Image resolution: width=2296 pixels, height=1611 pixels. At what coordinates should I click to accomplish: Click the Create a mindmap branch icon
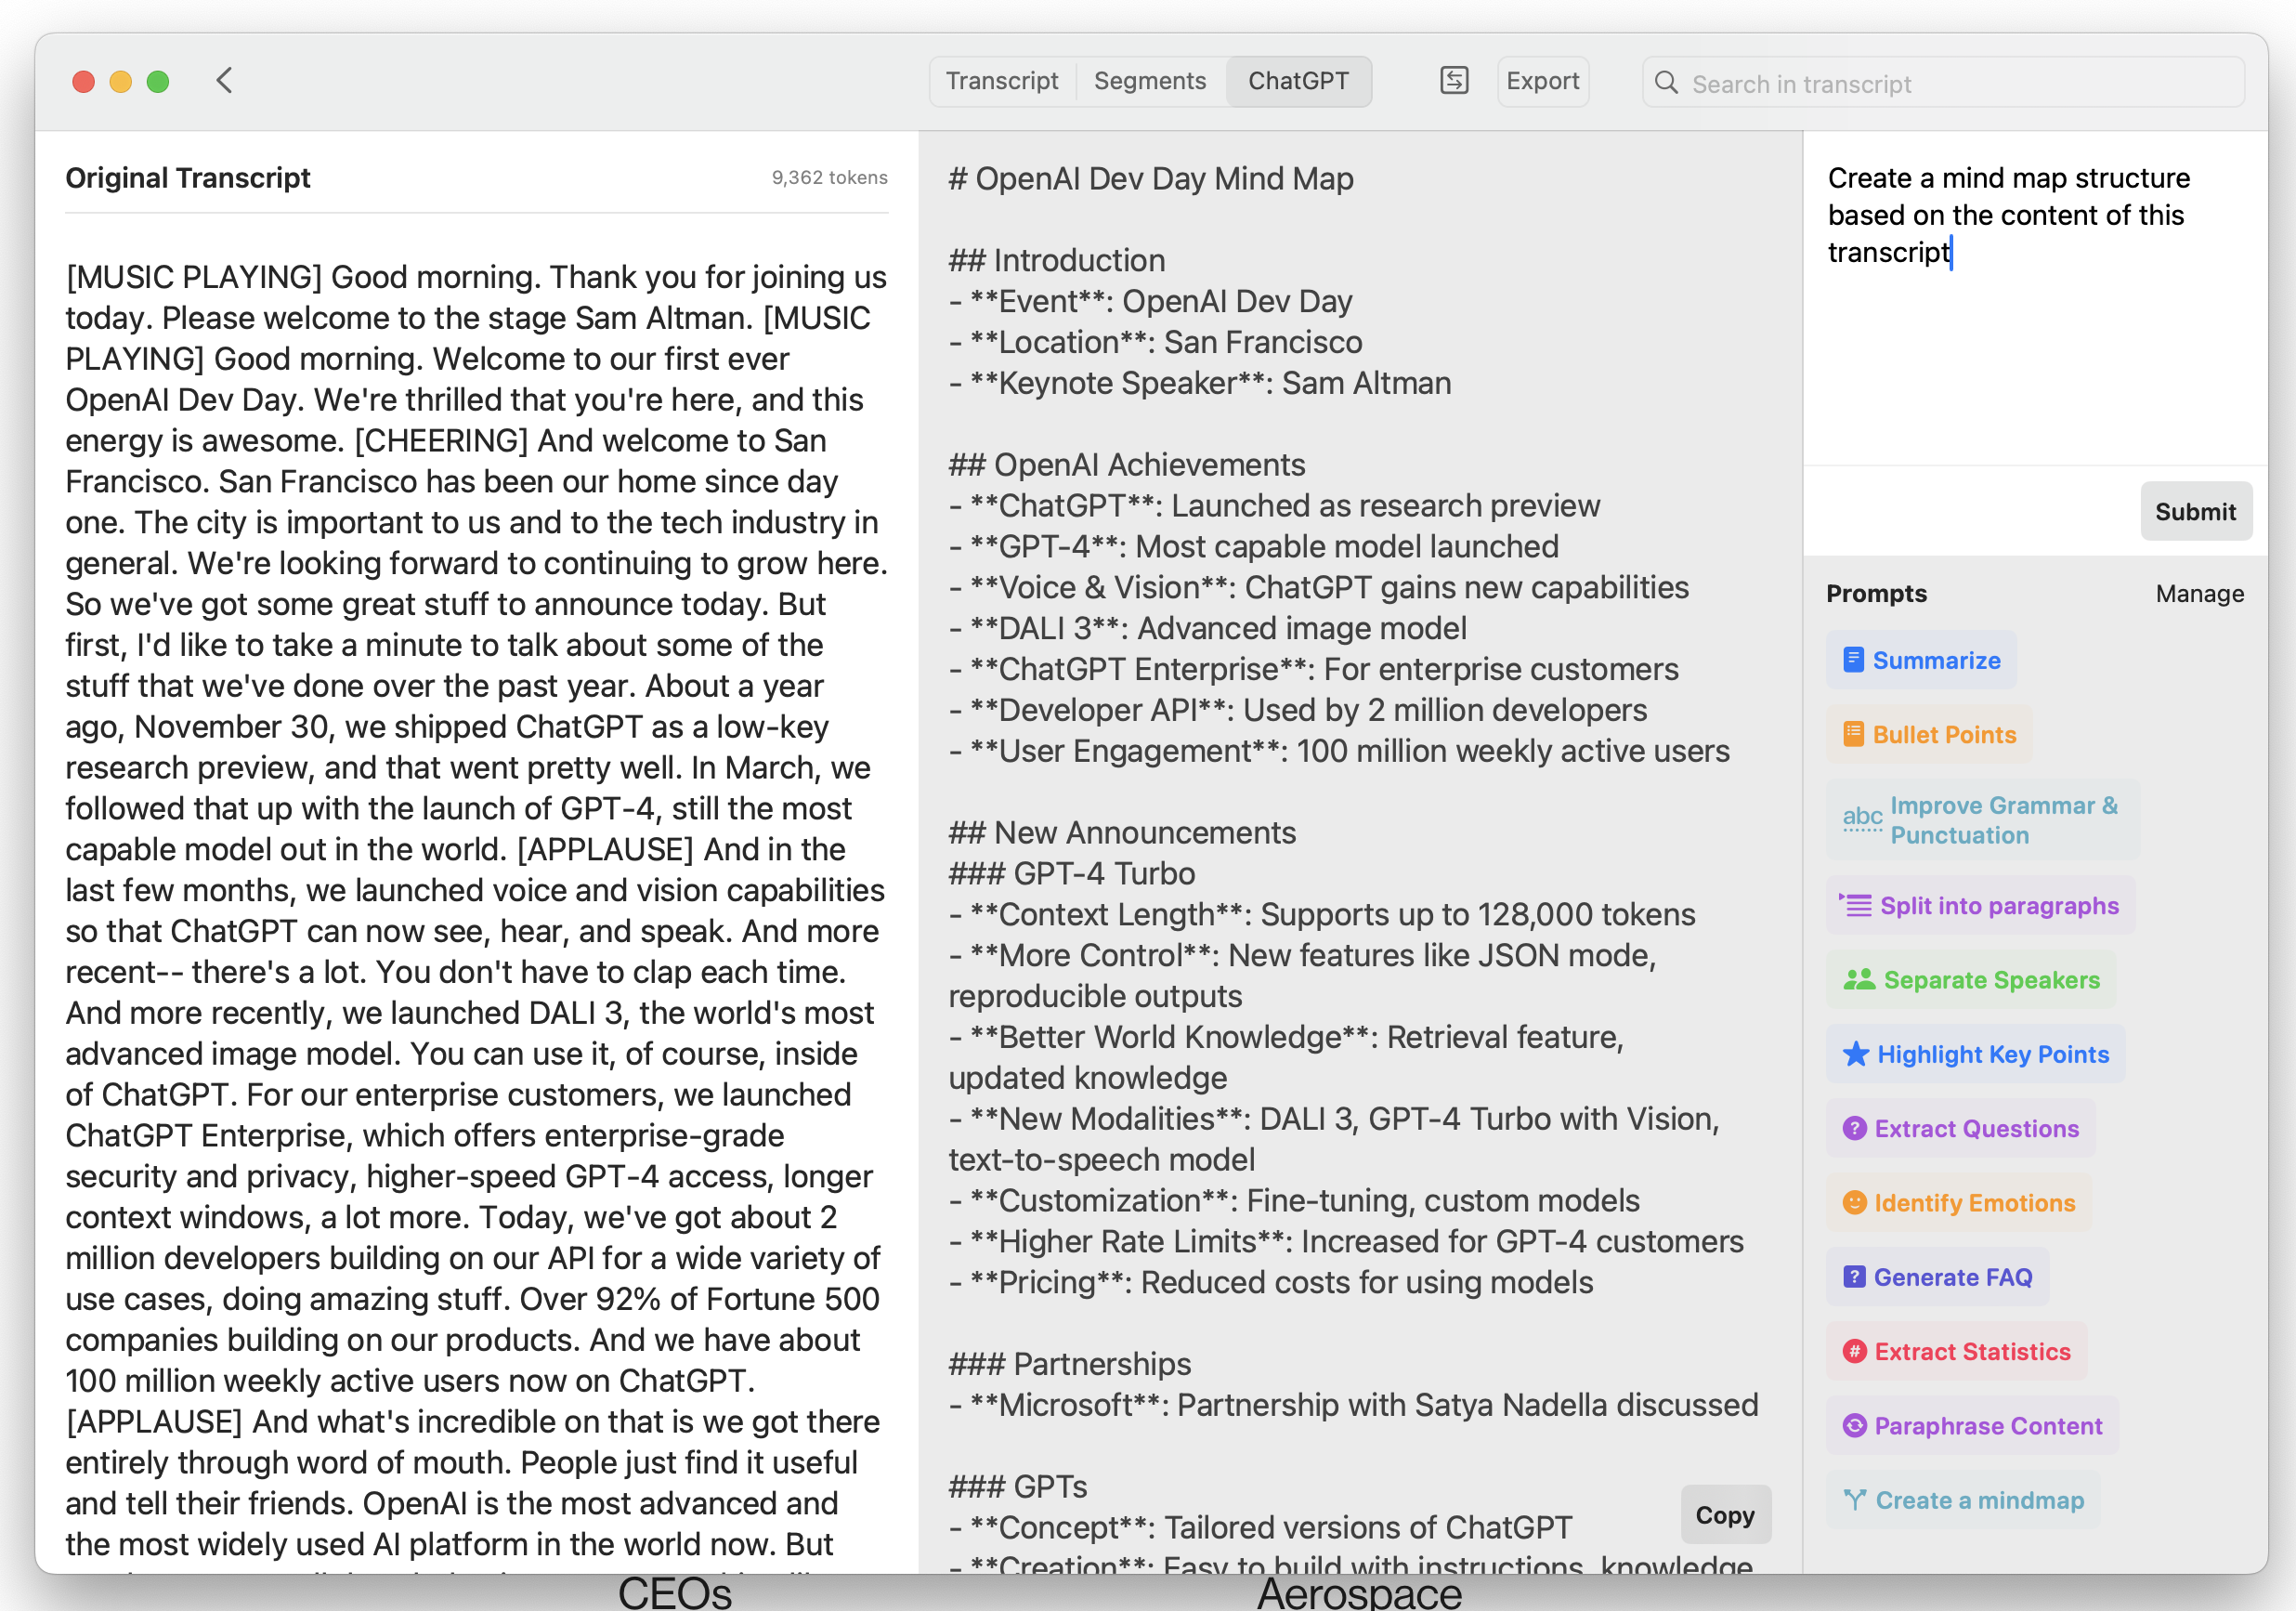click(1855, 1499)
